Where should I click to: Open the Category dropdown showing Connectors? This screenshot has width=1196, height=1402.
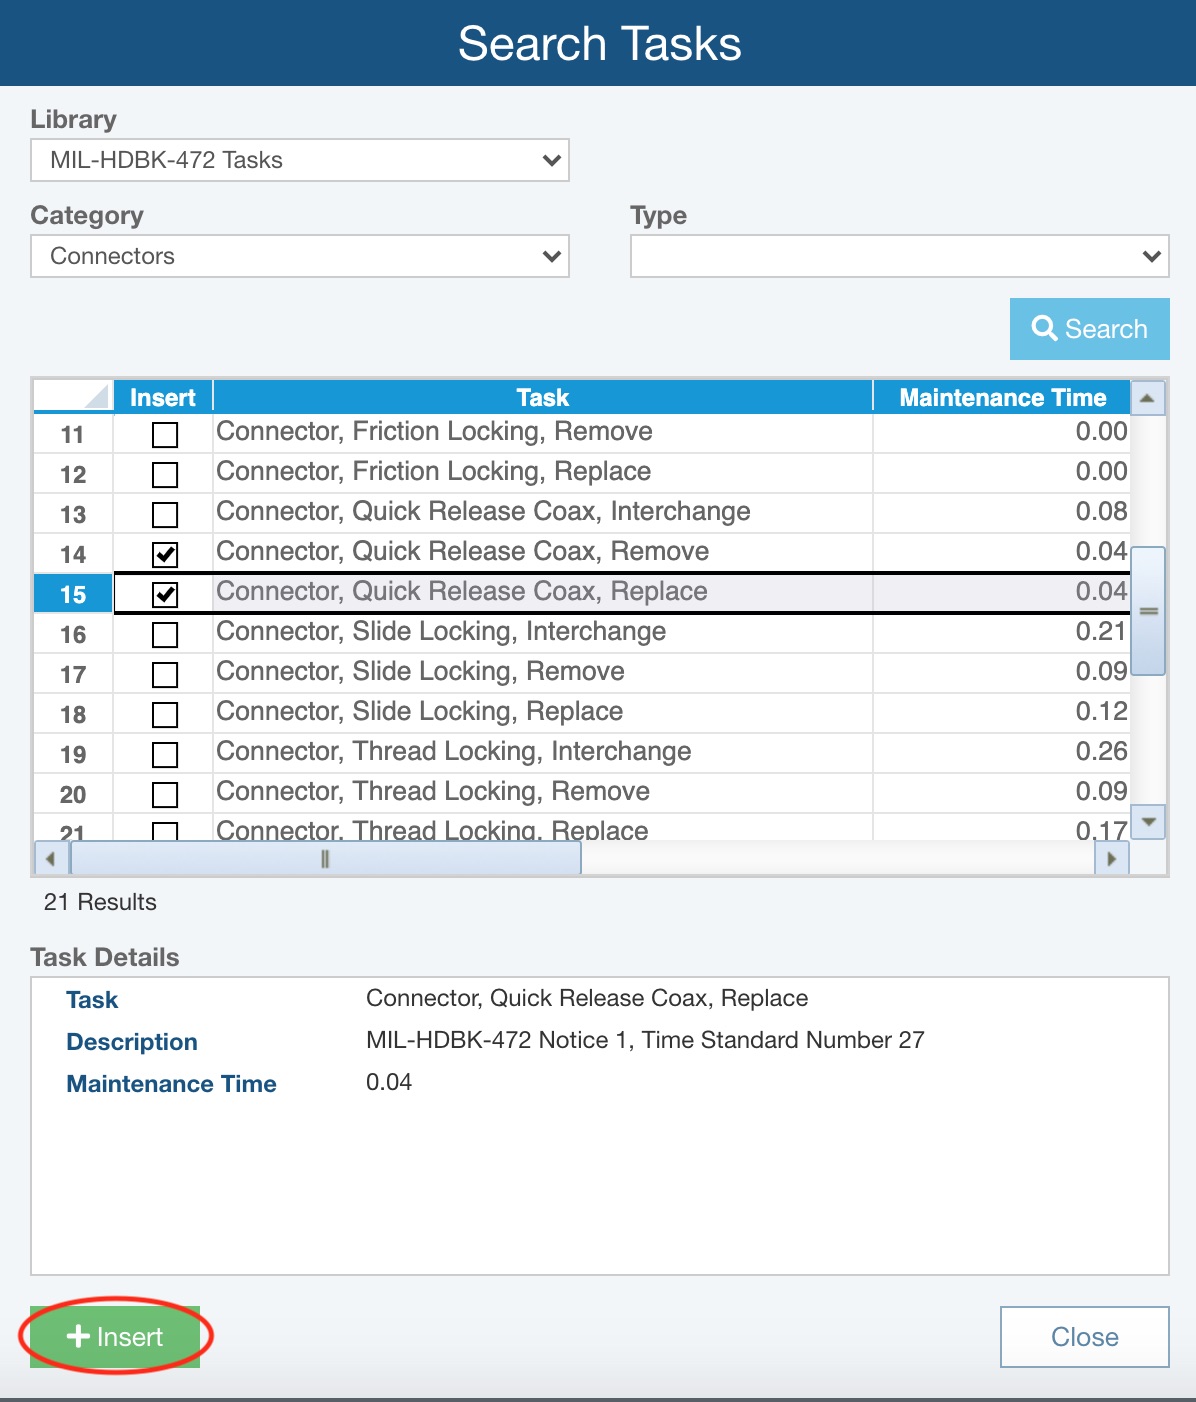(x=300, y=256)
